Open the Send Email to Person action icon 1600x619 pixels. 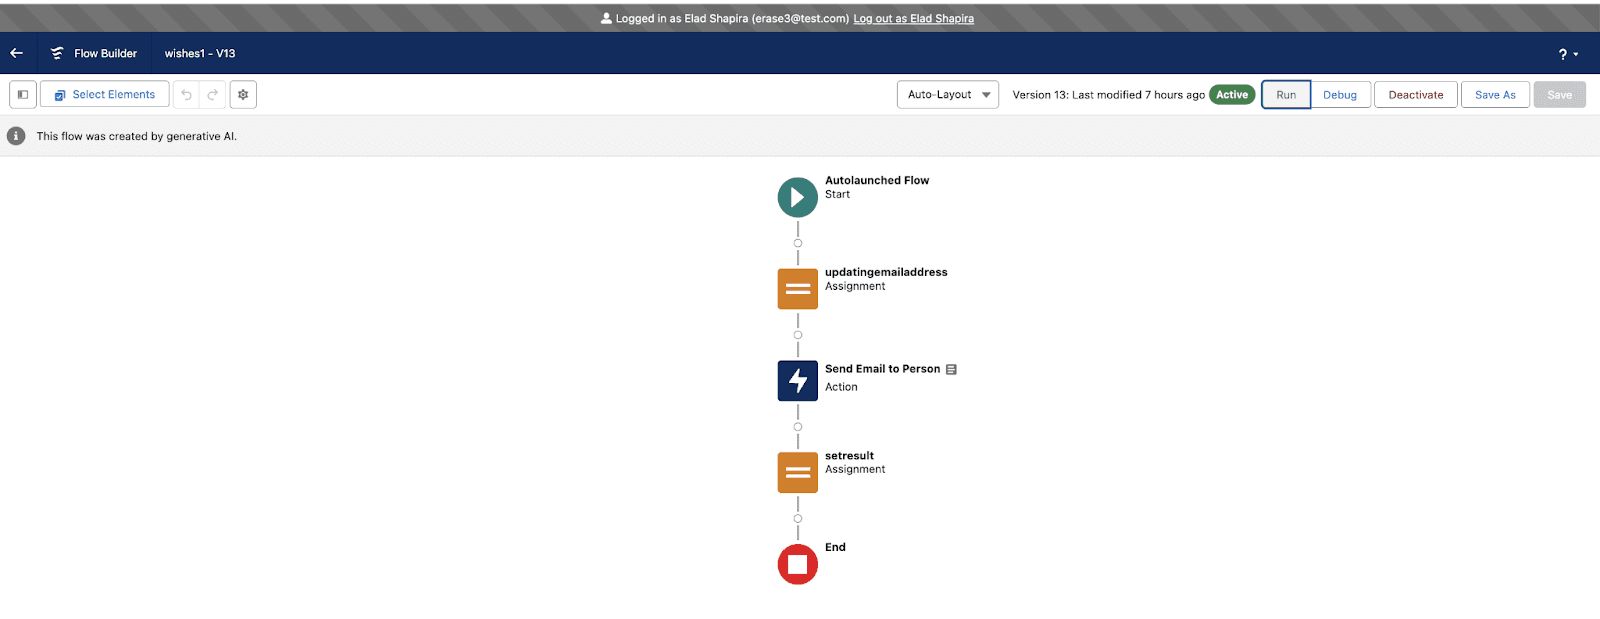pyautogui.click(x=797, y=381)
